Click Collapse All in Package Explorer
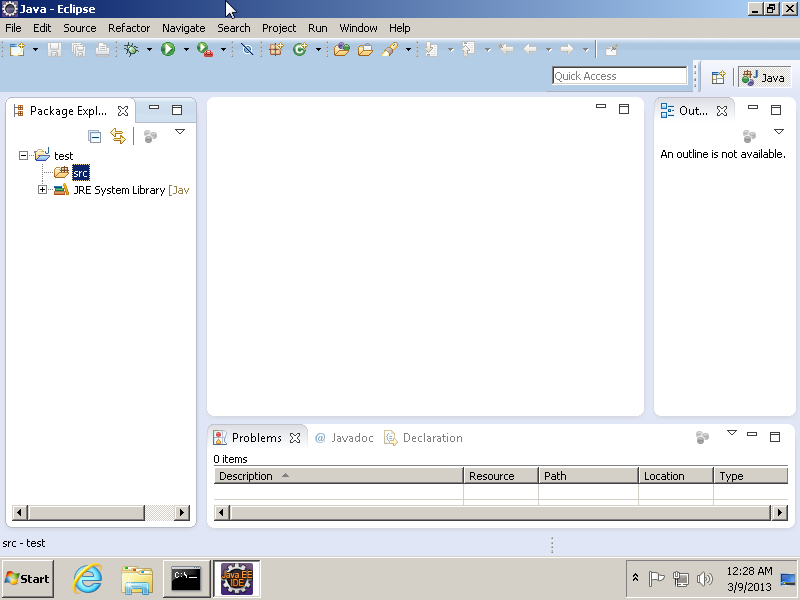The width and height of the screenshot is (800, 600). (94, 136)
